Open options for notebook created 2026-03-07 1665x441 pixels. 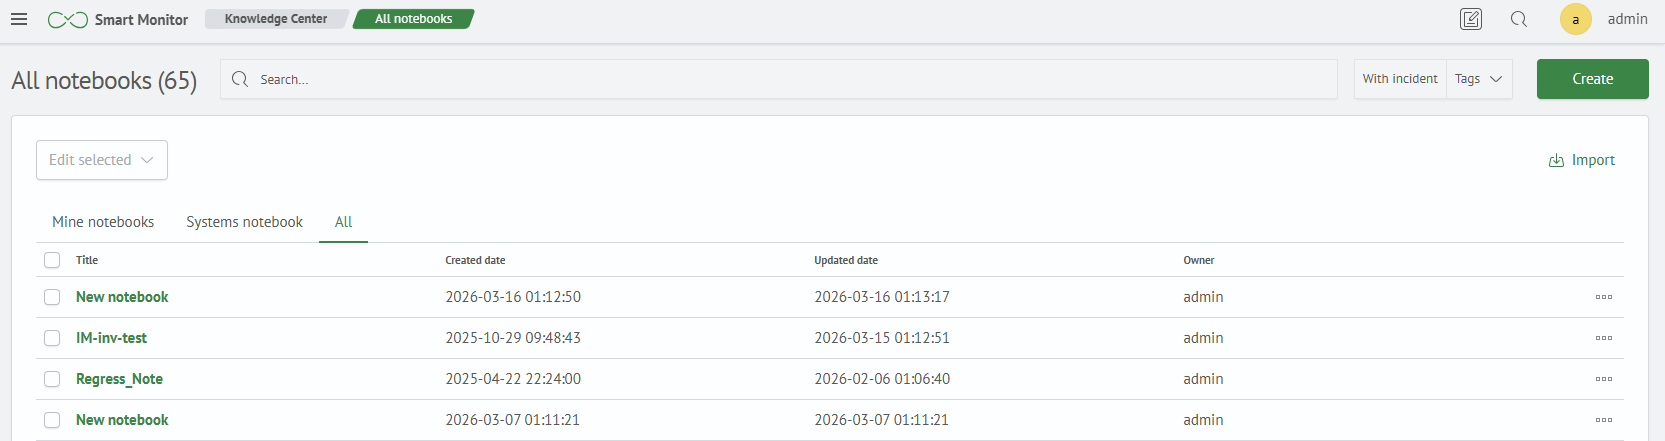[1604, 420]
